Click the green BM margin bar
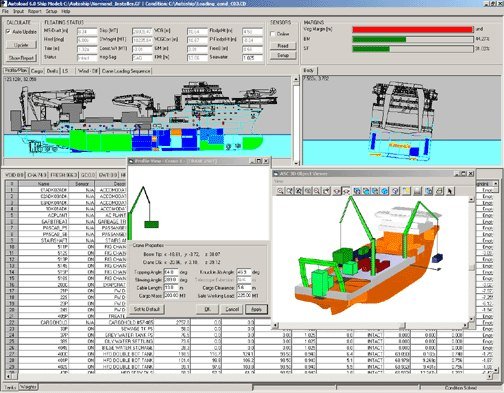Viewport: 504px width, 393px height. click(x=379, y=40)
